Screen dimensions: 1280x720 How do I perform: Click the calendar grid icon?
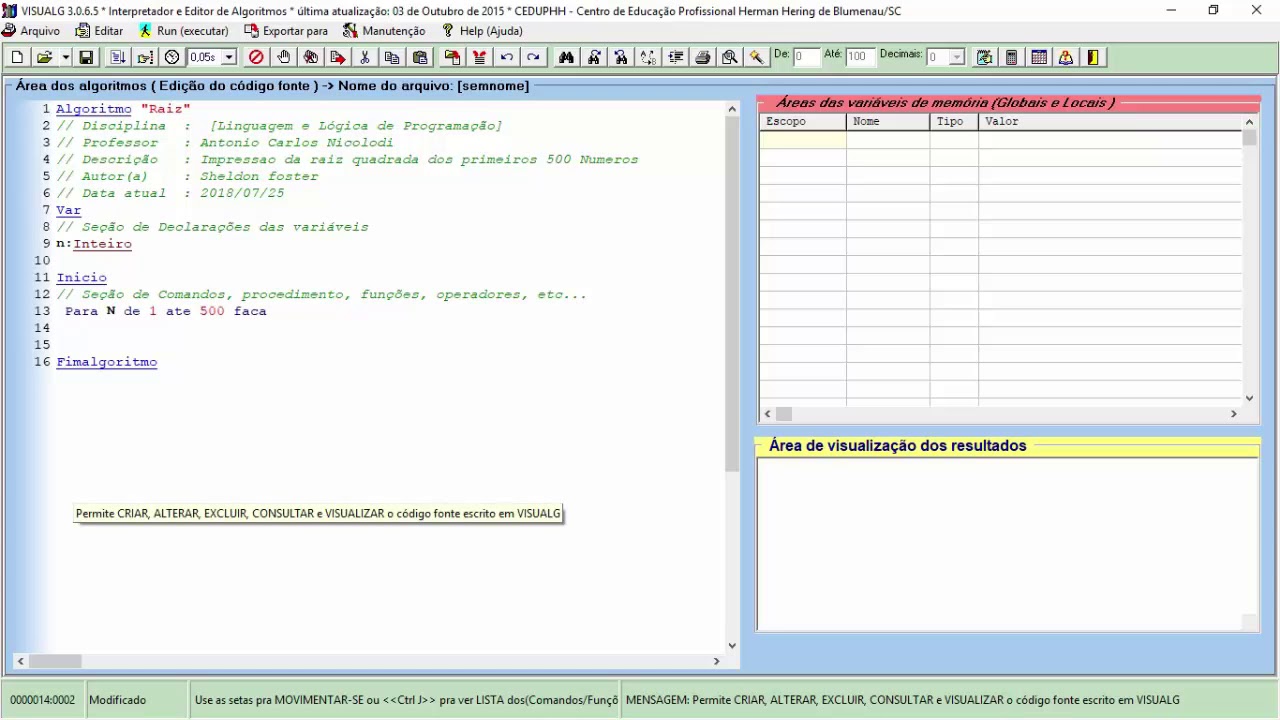(x=1039, y=58)
